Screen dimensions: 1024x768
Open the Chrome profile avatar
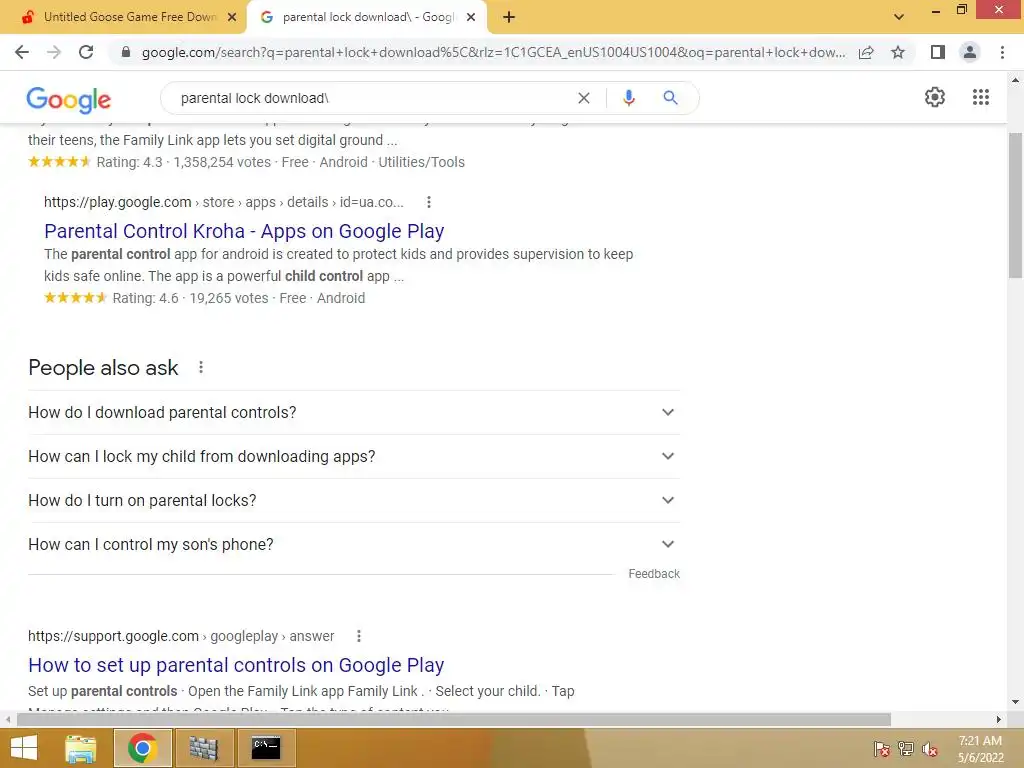tap(970, 52)
